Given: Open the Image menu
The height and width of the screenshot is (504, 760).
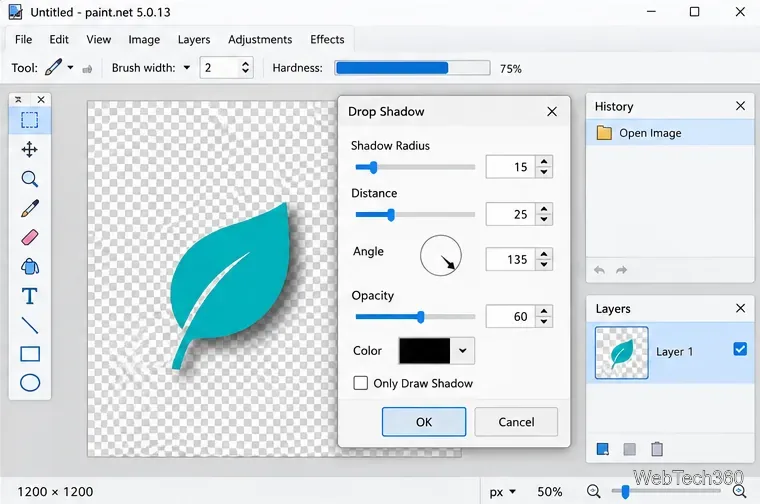Looking at the screenshot, I should [x=144, y=39].
